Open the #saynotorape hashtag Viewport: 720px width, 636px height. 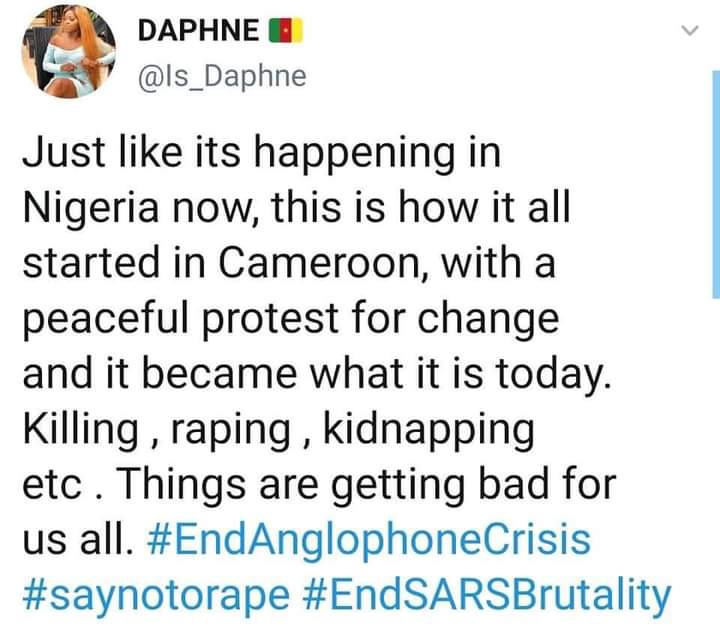156,595
